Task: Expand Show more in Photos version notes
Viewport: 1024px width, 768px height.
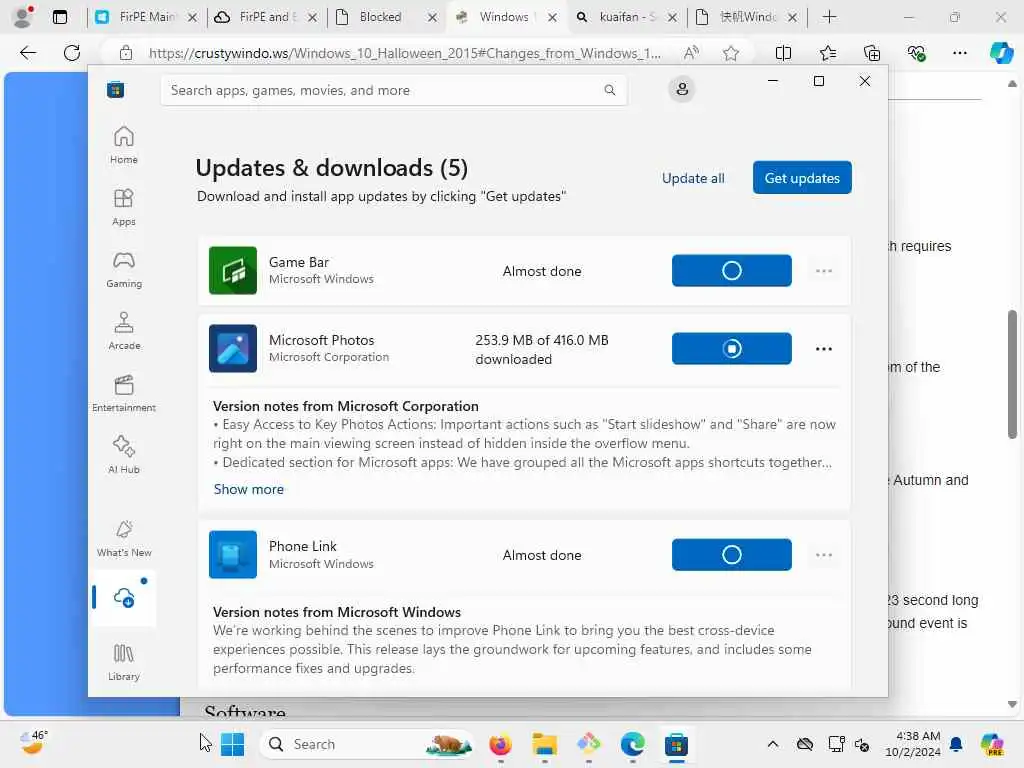Action: click(x=248, y=489)
